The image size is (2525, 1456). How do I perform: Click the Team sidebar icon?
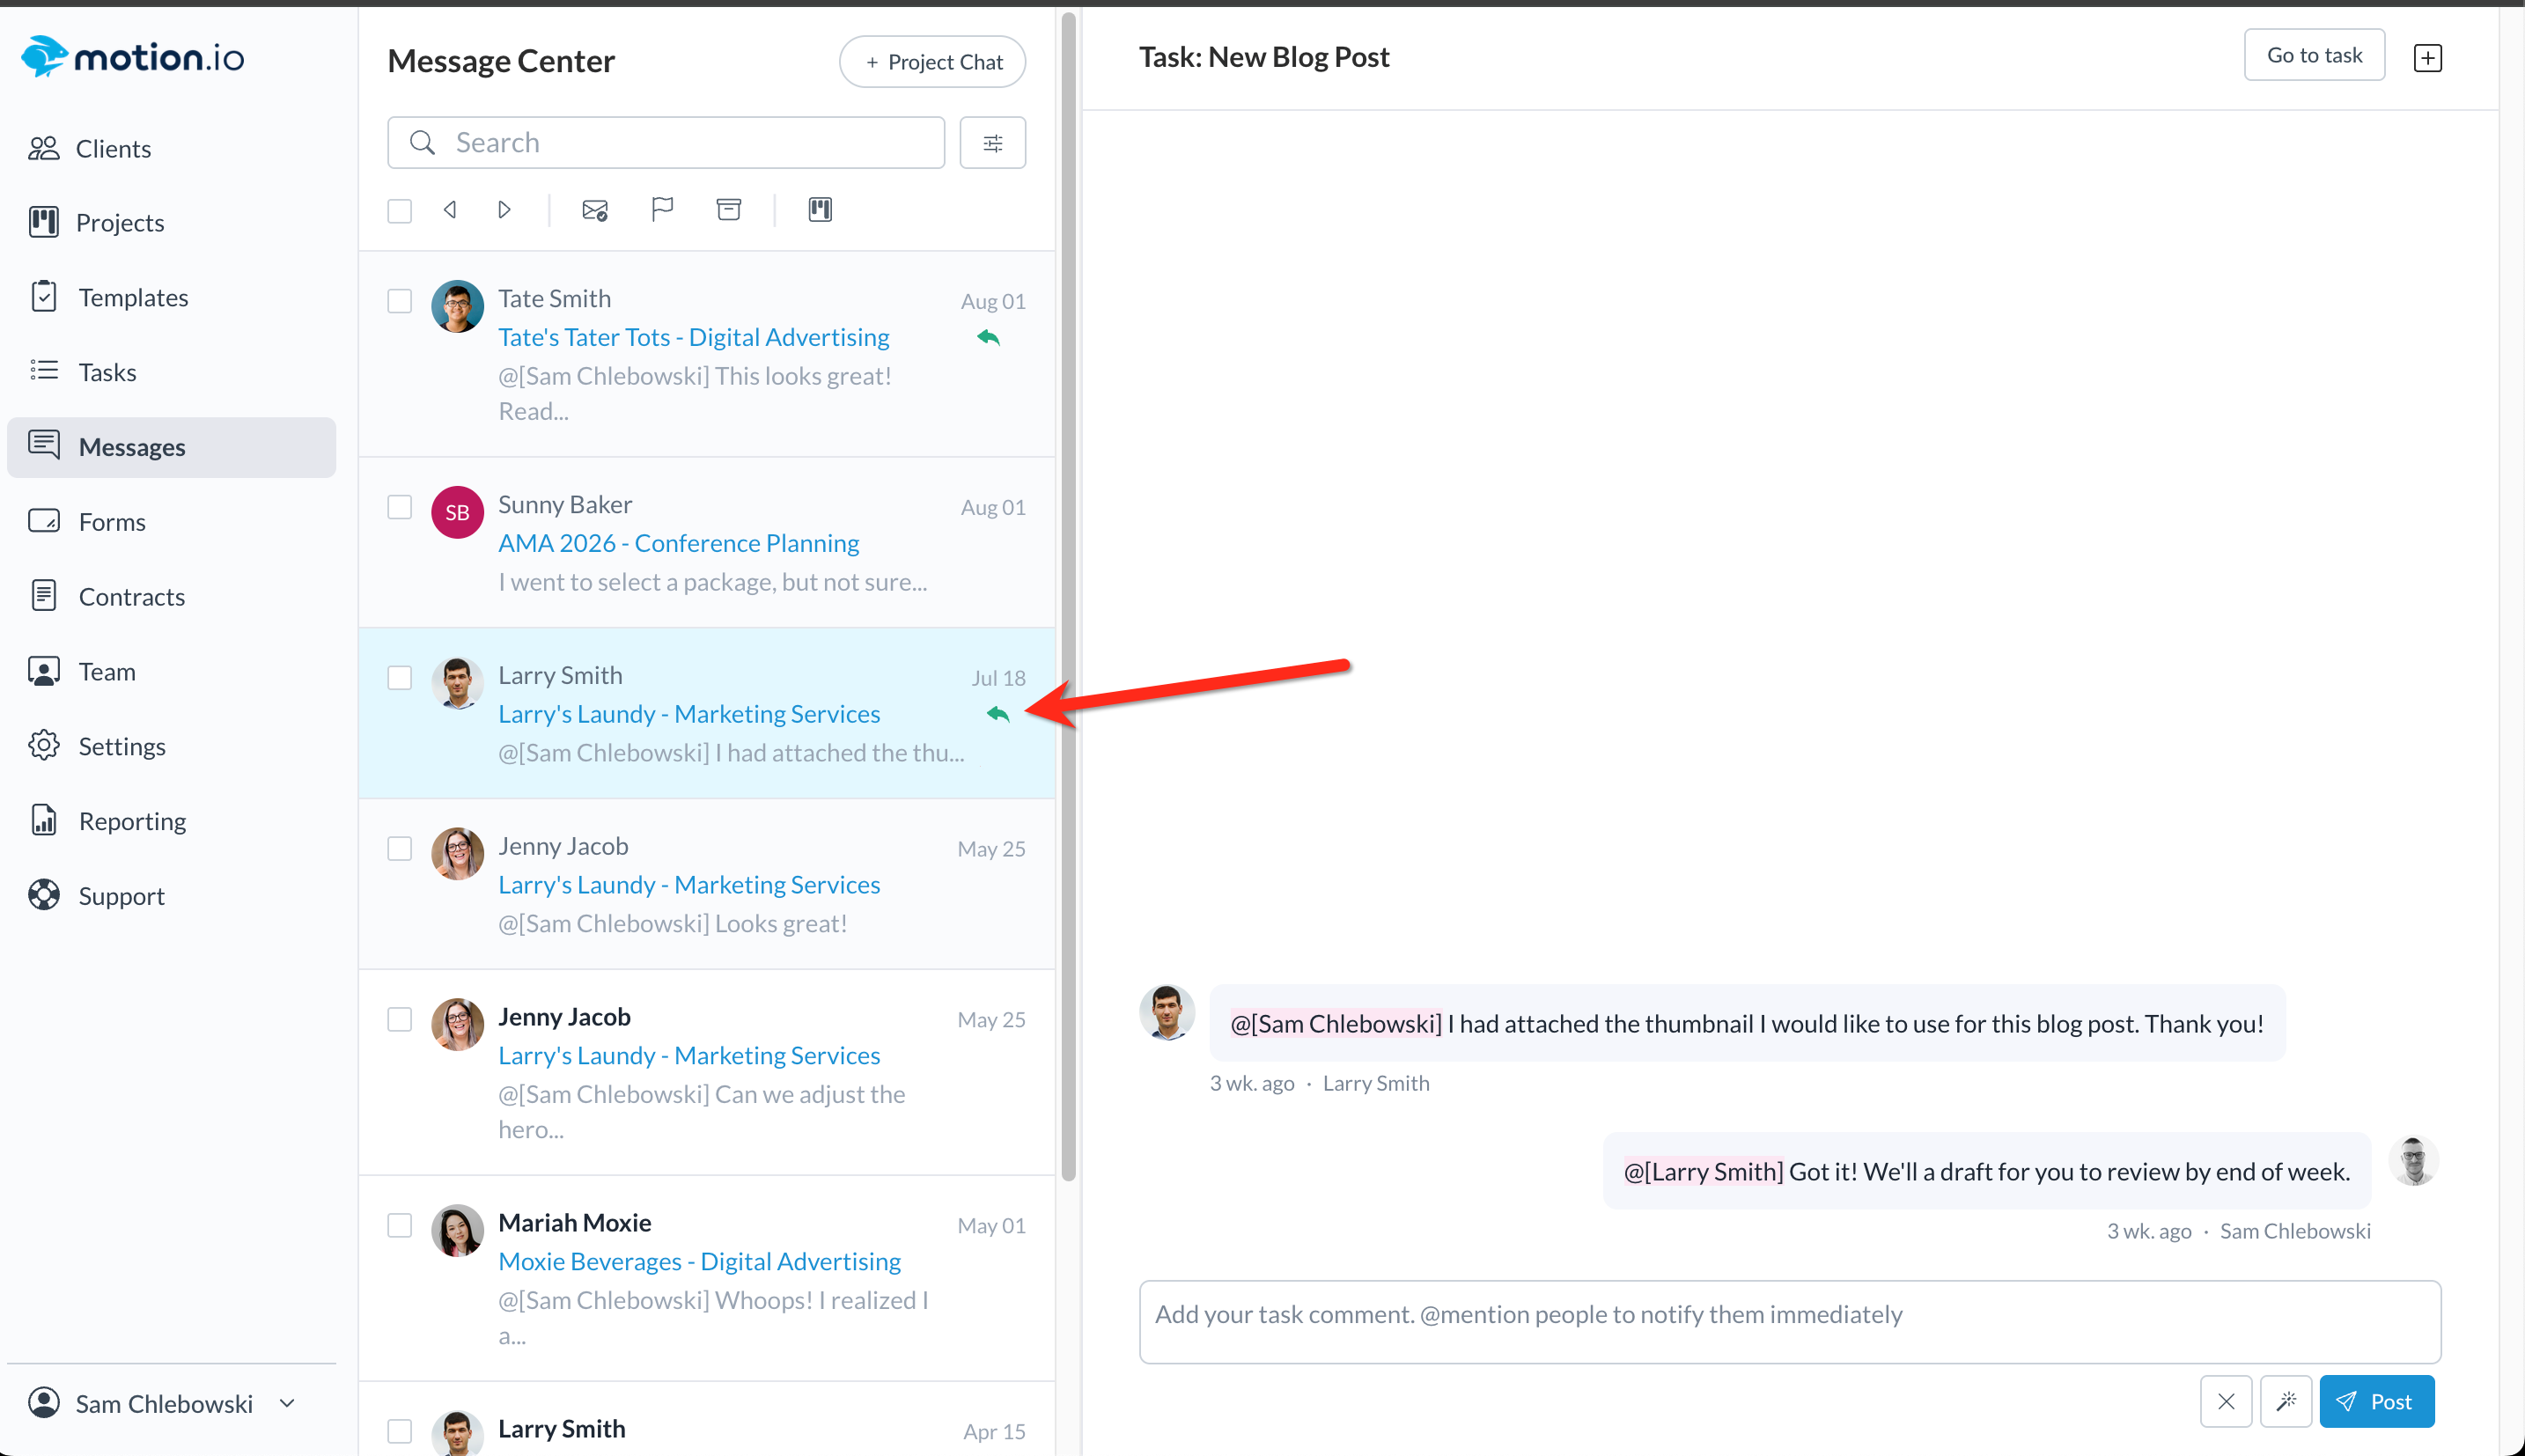[x=44, y=671]
